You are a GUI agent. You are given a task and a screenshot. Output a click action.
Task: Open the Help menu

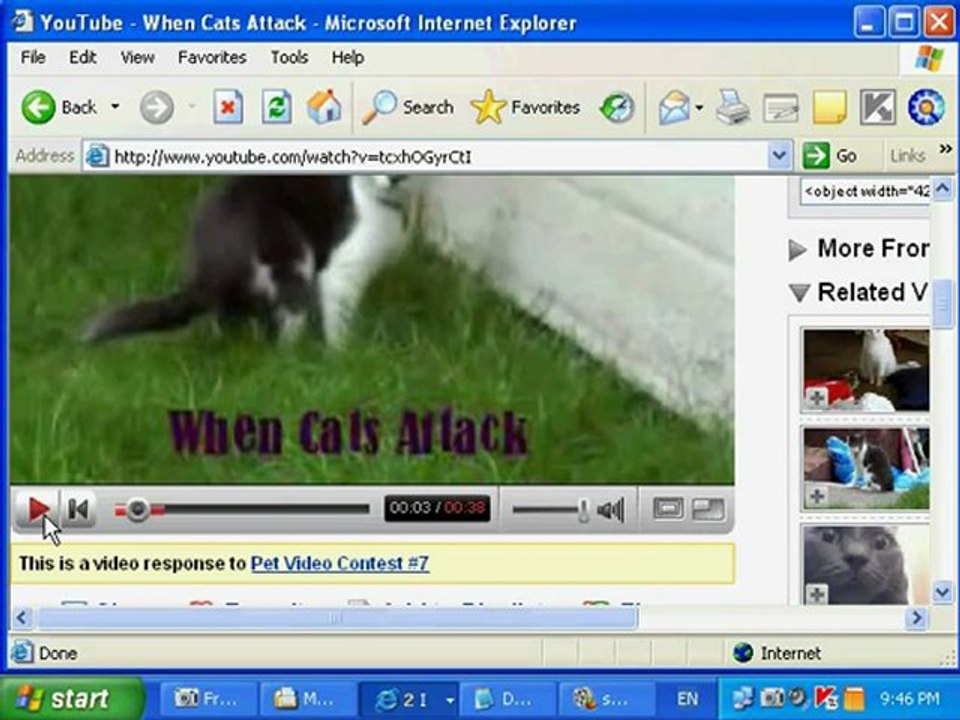coord(348,58)
